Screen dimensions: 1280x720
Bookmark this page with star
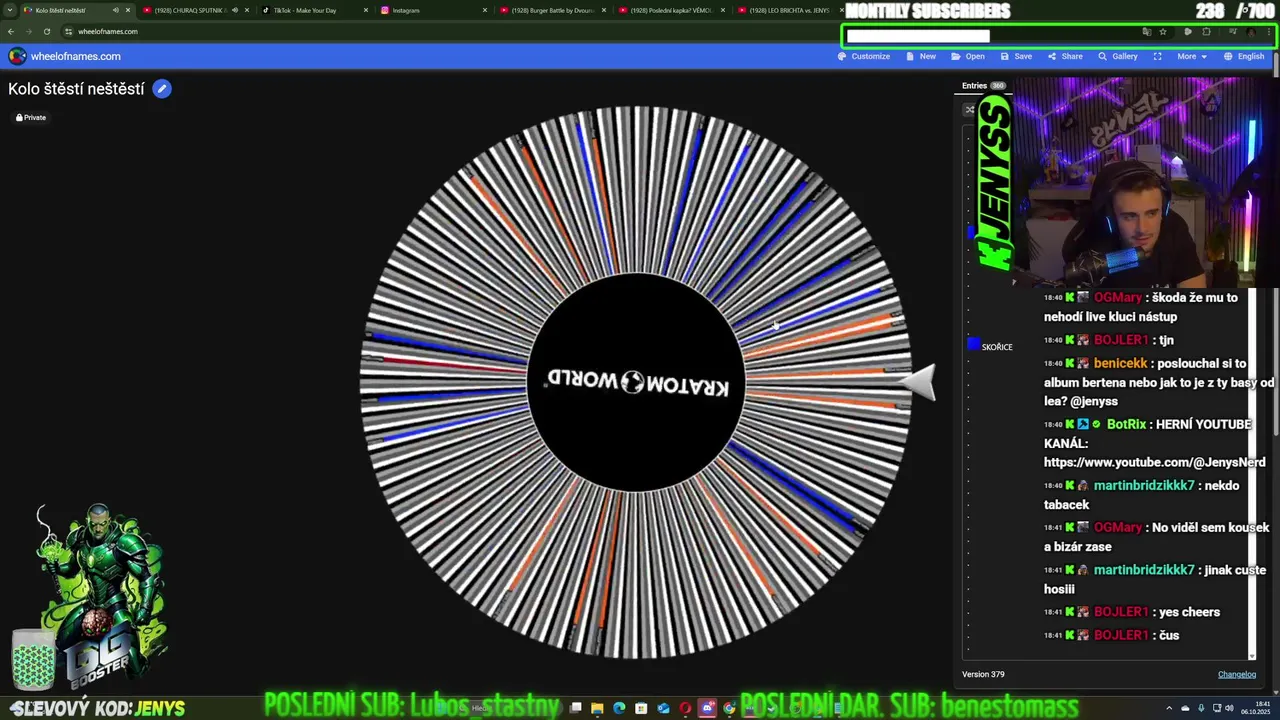click(x=1163, y=32)
